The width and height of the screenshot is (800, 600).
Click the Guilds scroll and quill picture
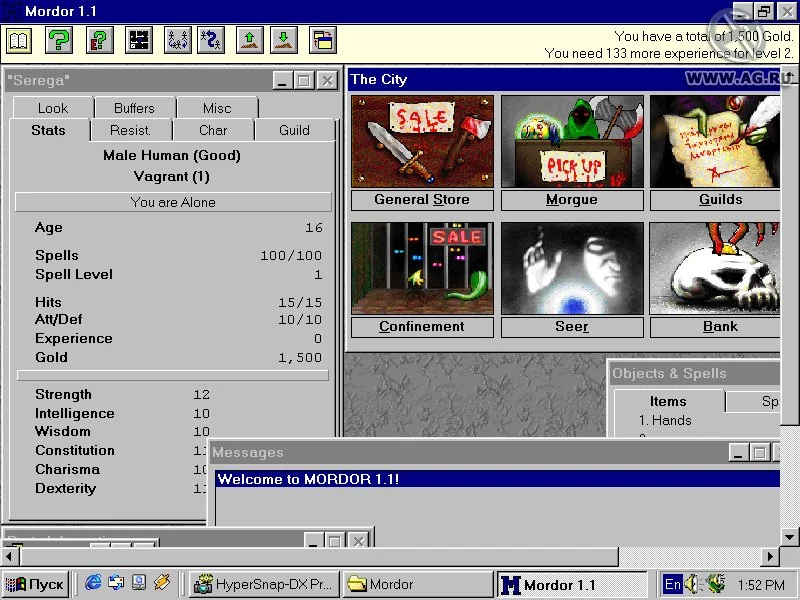[715, 141]
